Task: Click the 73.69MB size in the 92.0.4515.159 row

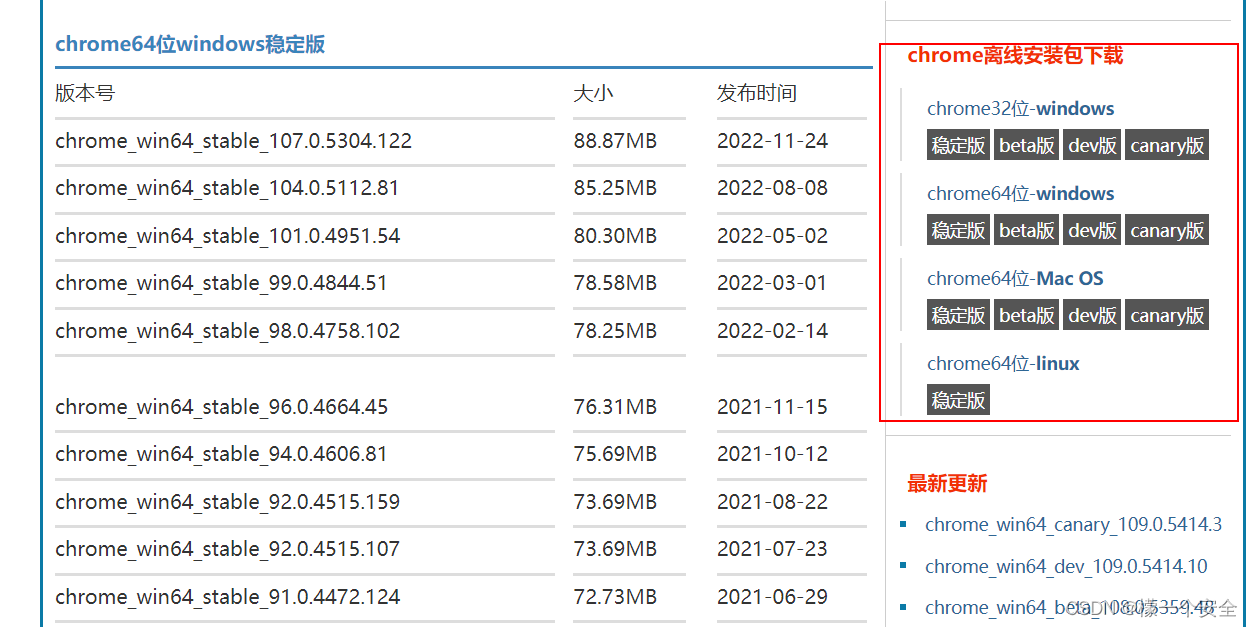Action: click(615, 502)
